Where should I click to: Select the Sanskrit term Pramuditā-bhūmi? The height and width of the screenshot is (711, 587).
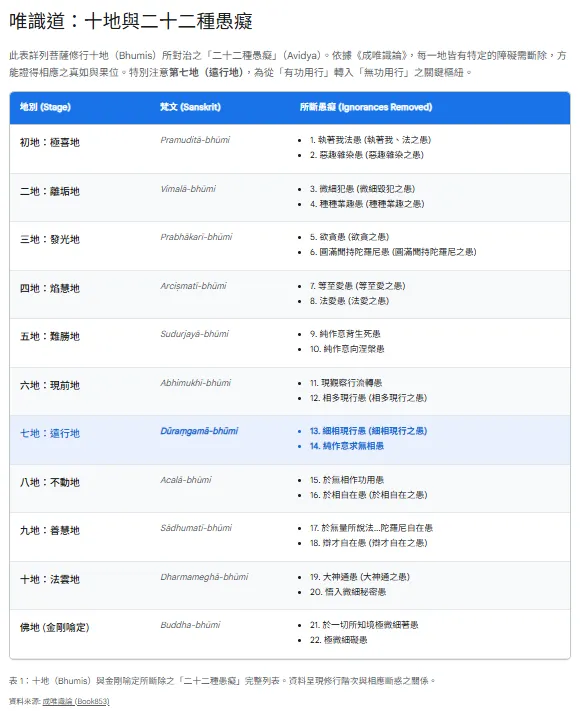[x=195, y=140]
